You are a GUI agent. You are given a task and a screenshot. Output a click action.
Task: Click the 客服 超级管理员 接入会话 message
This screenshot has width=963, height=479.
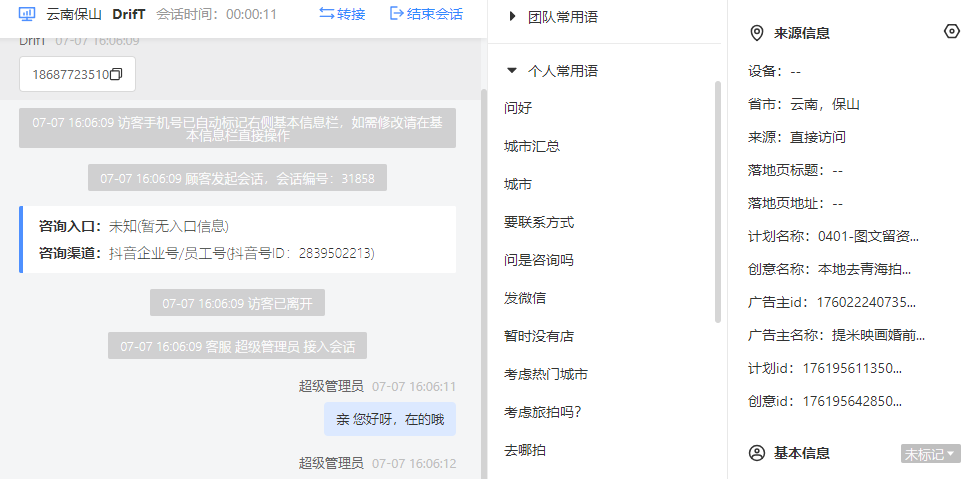pyautogui.click(x=237, y=346)
